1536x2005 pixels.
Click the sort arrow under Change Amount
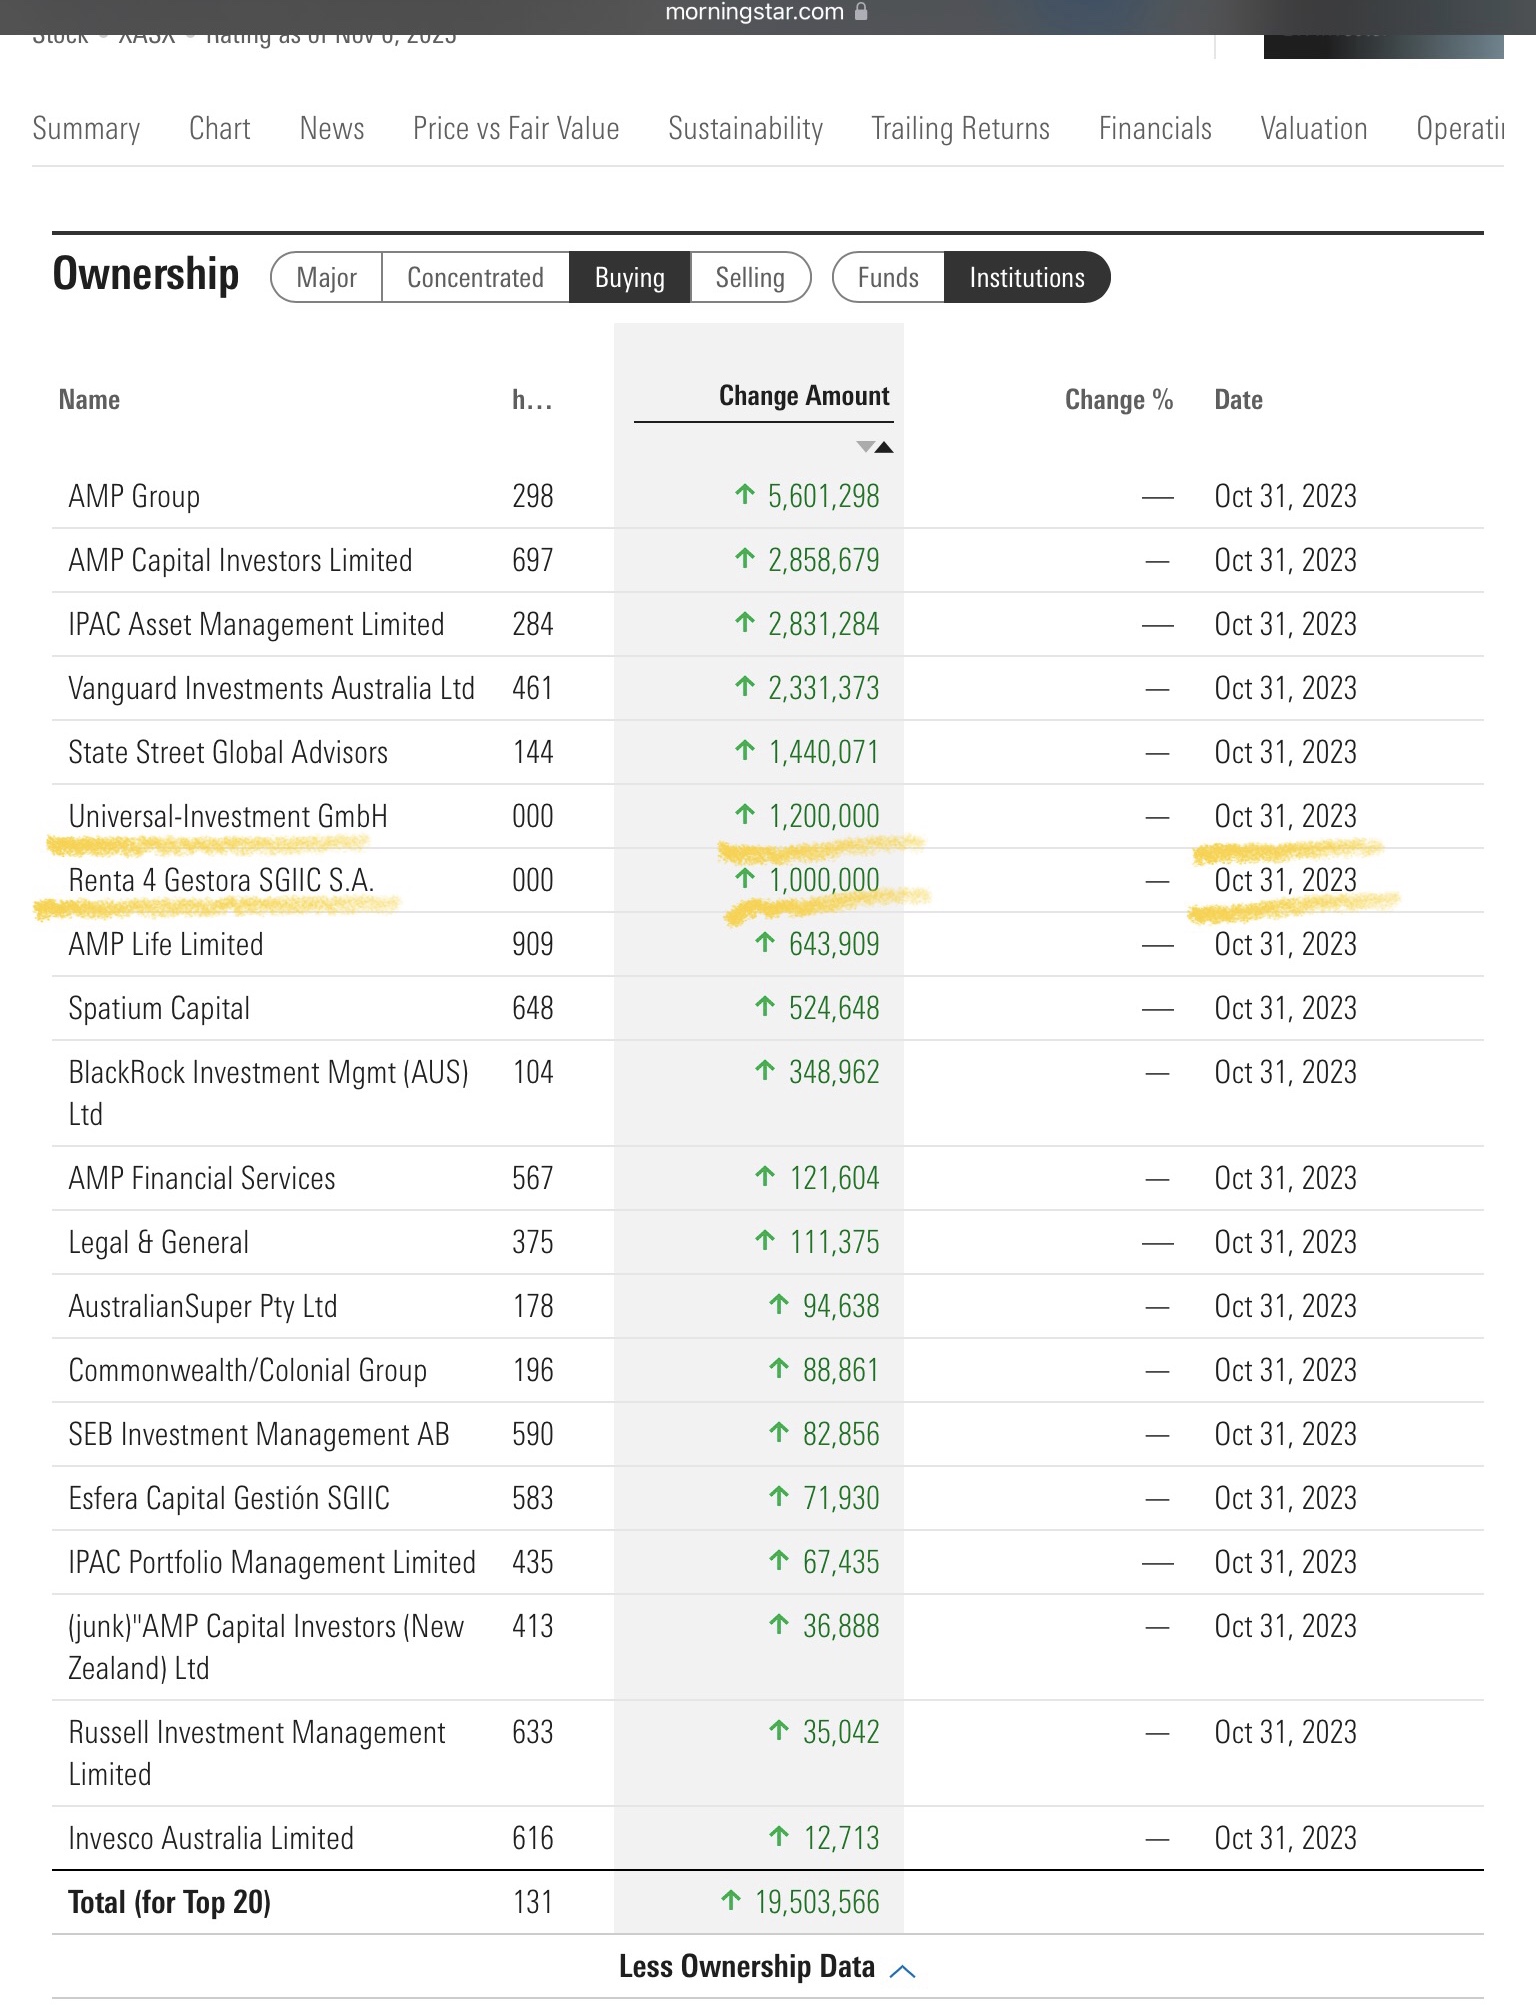click(875, 447)
